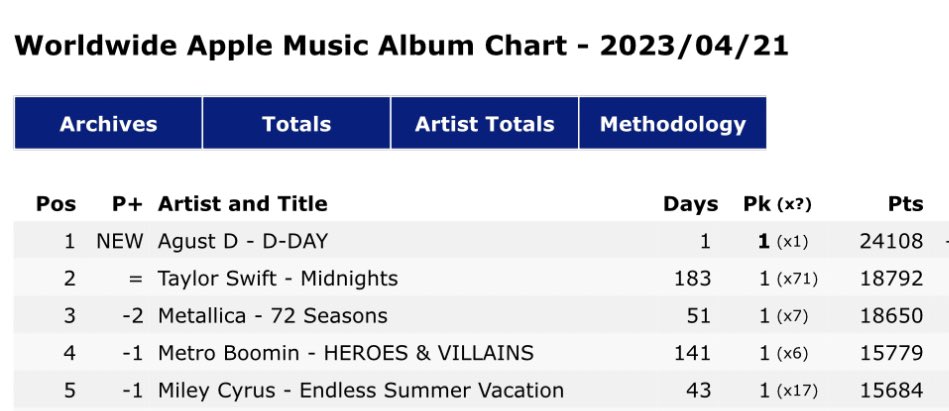
Task: Click the Pts column header
Action: point(905,204)
